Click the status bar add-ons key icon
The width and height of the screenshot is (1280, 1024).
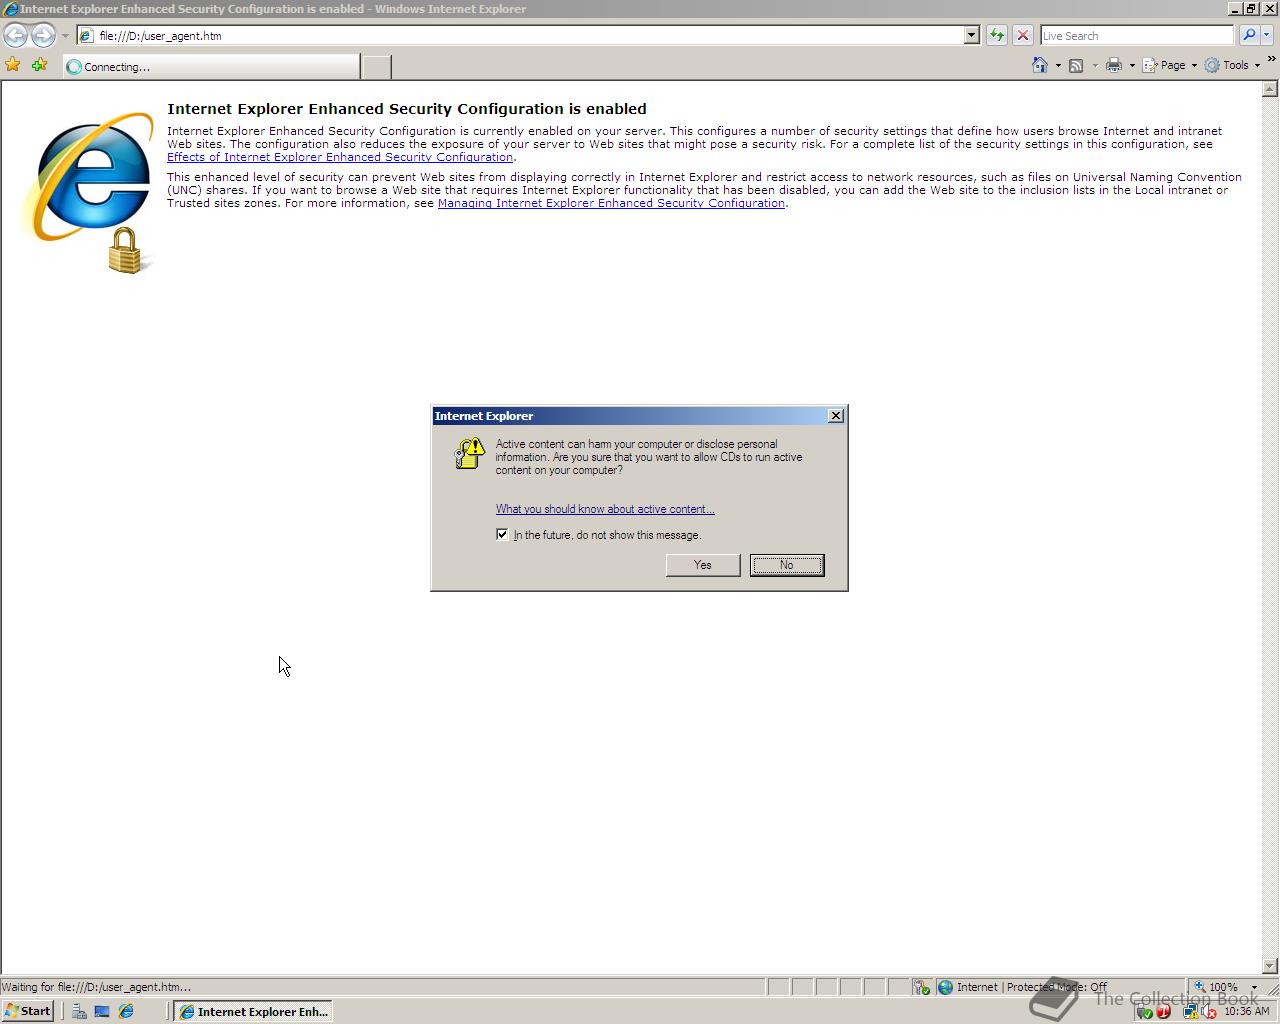[x=921, y=987]
